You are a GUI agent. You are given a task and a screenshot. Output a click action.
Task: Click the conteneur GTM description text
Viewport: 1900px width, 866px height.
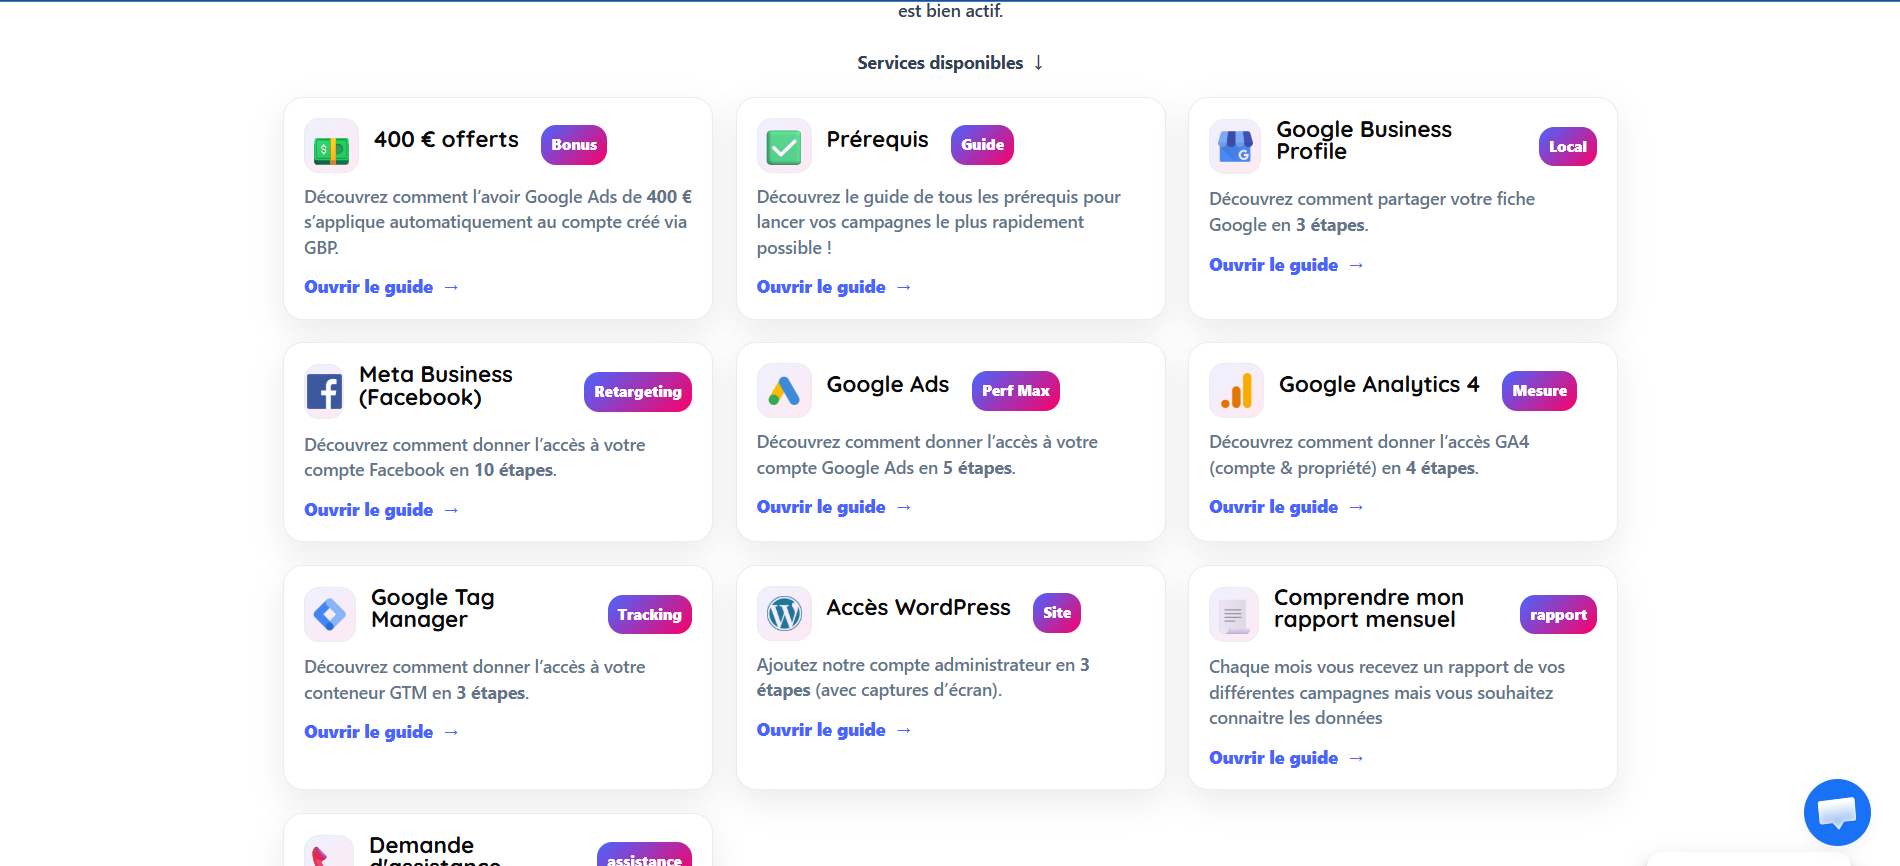475,680
